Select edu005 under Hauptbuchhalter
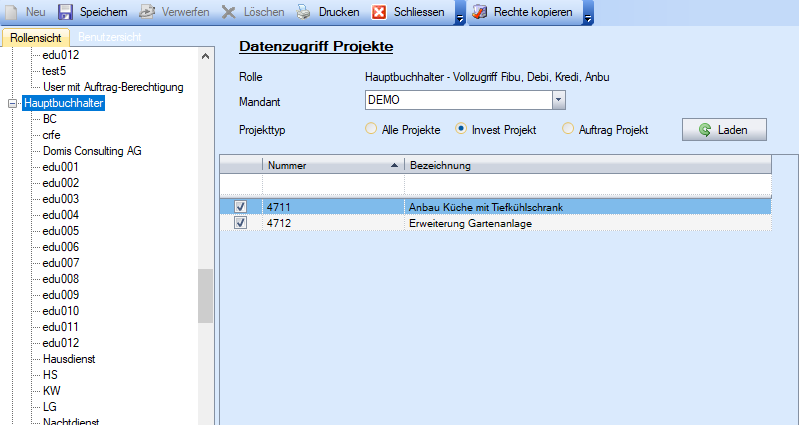The image size is (799, 425). (61, 231)
